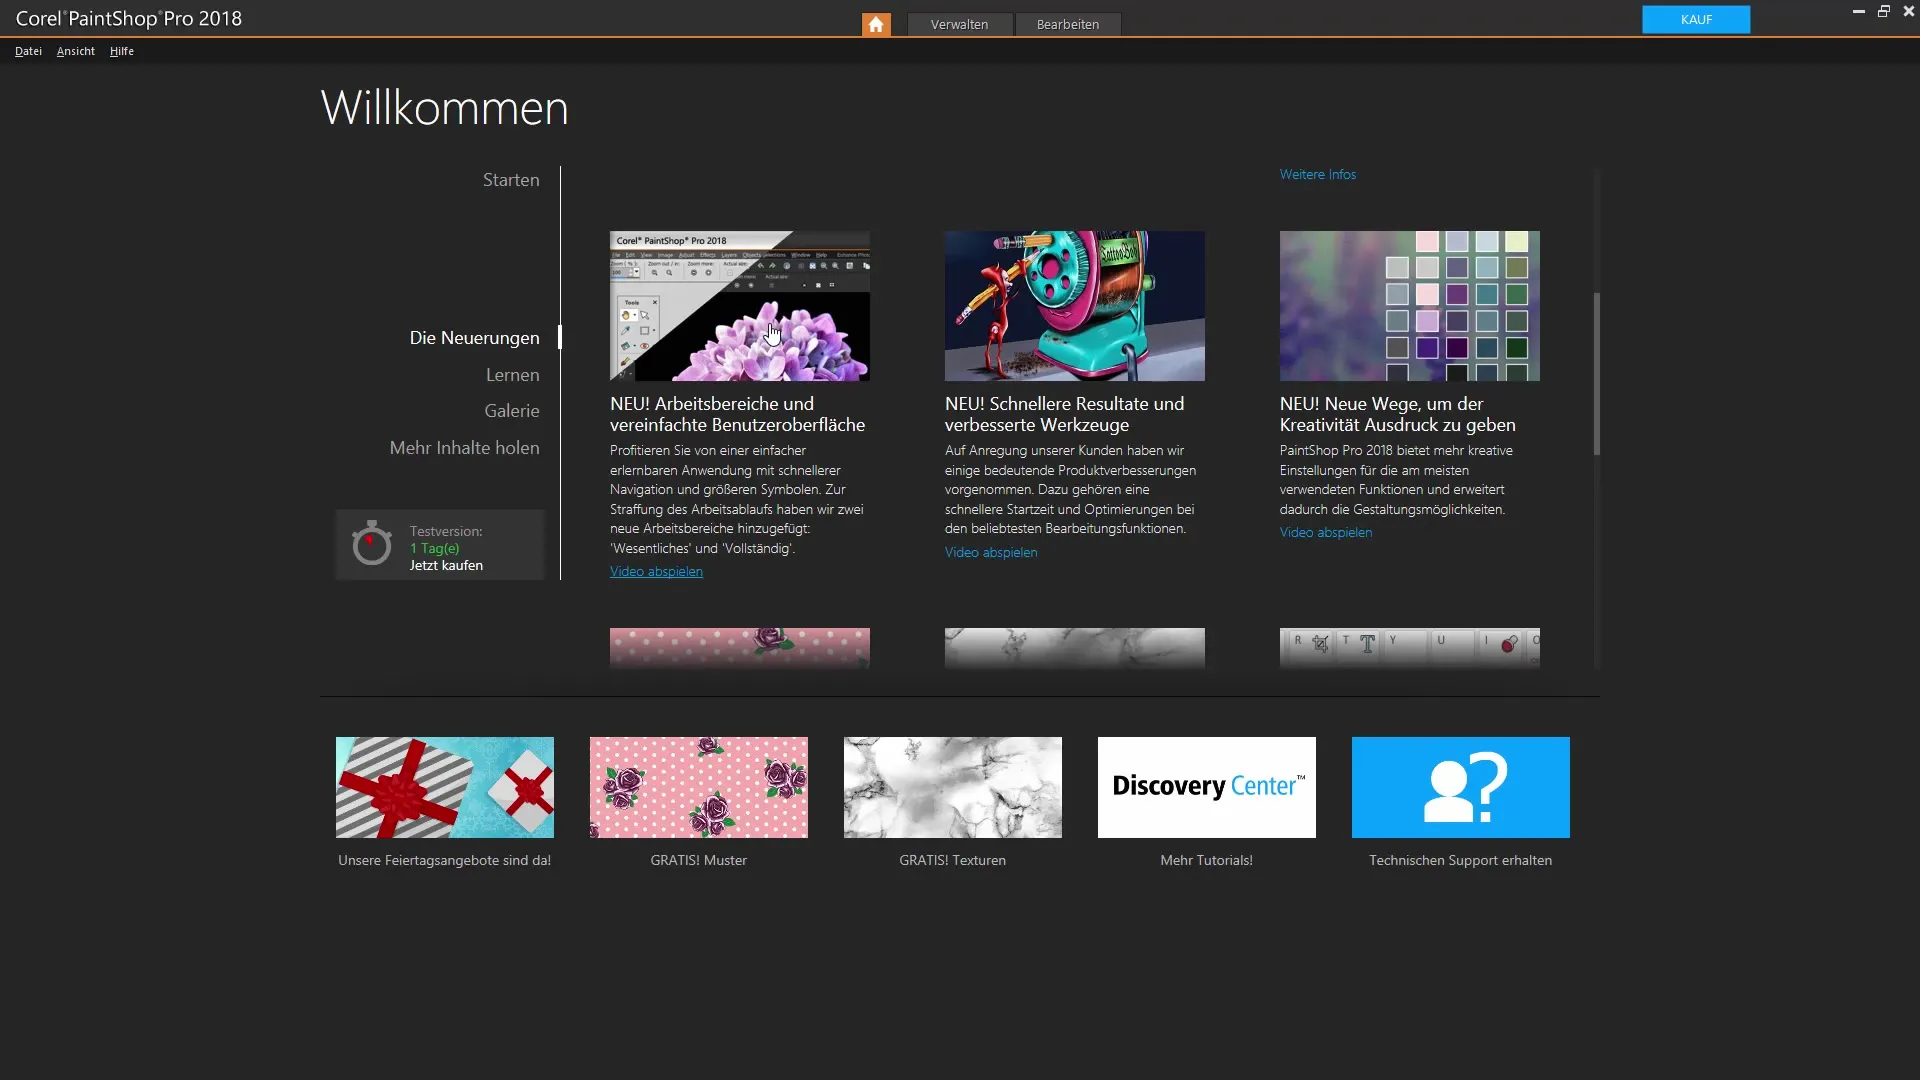Click heading NEU! Schnellere Resultate und verbesserte Werkzeuge
Screen dimensions: 1920x1080
(x=1064, y=415)
